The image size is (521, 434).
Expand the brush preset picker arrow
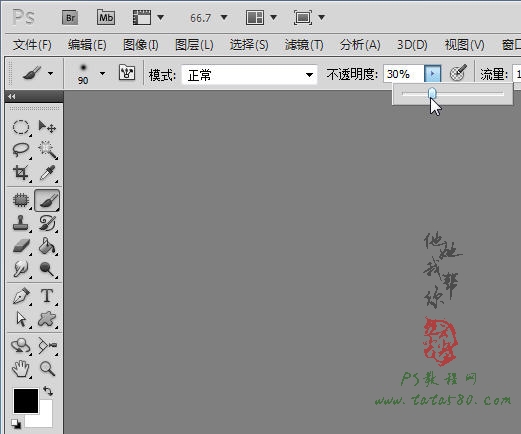point(102,73)
